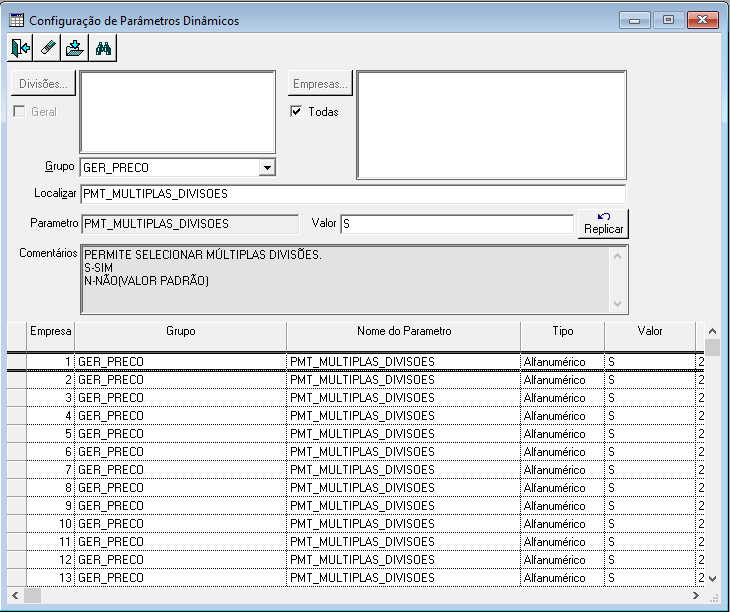Click the Empresas... button
The height and width of the screenshot is (612, 730).
point(320,84)
